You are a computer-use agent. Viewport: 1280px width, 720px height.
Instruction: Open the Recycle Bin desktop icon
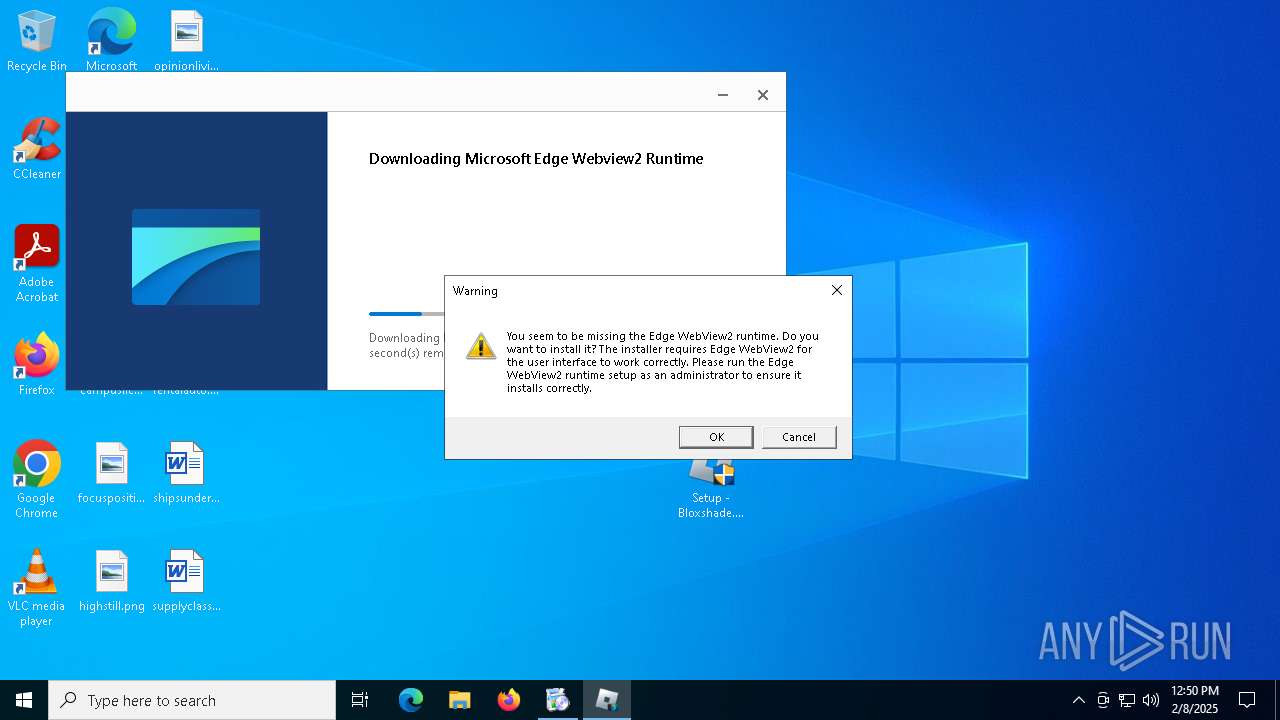click(37, 41)
